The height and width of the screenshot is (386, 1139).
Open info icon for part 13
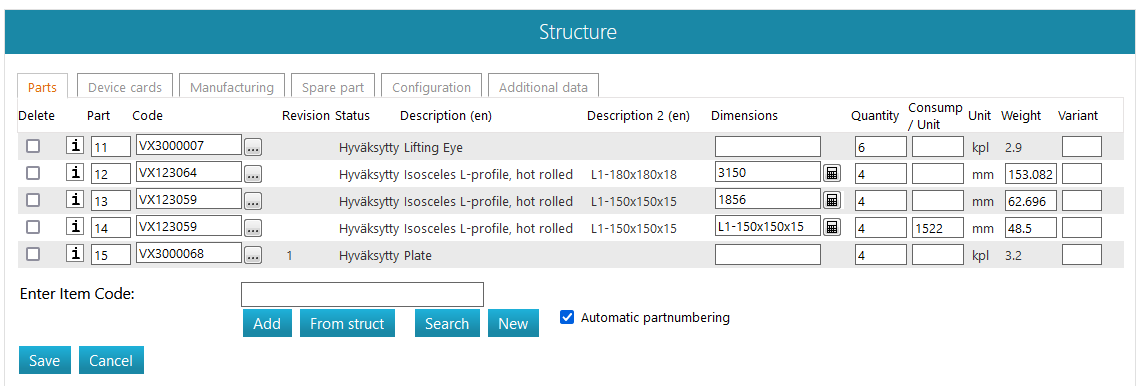coord(75,200)
